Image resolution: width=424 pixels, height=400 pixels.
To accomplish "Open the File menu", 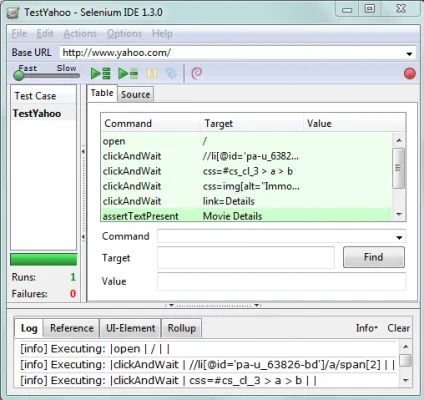I will pyautogui.click(x=19, y=33).
